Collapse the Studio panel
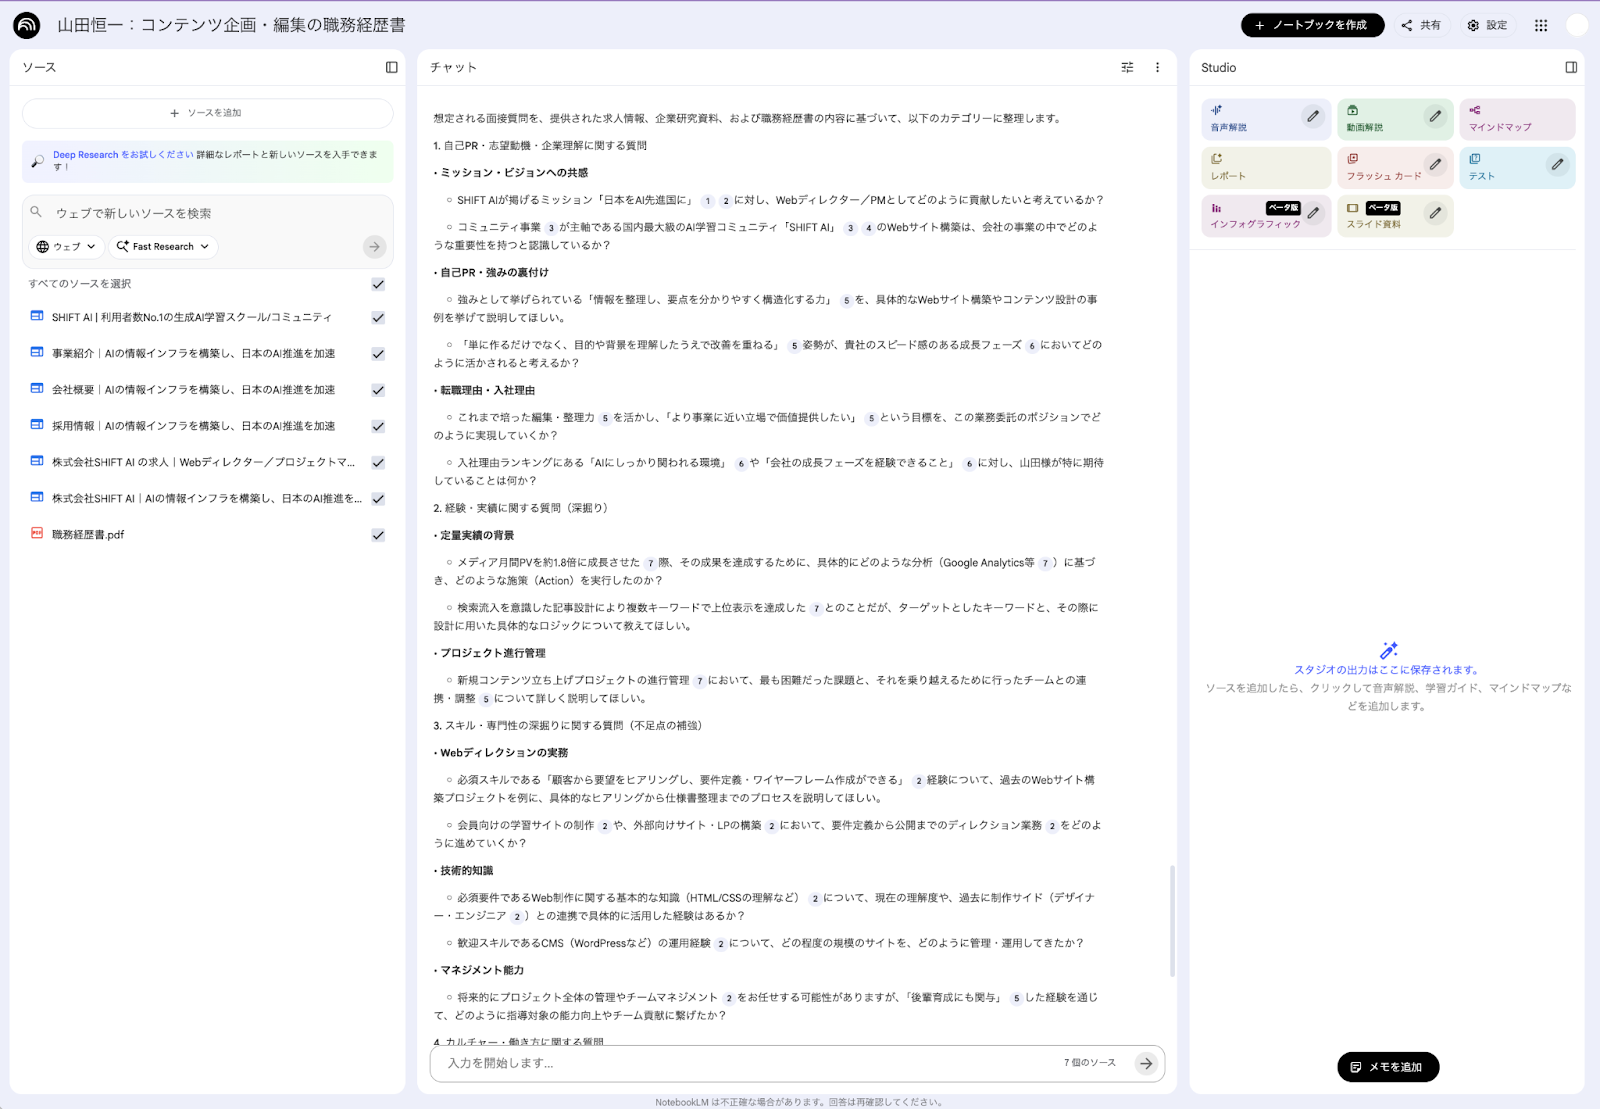Screen dimensions: 1600x1109 tap(1570, 67)
